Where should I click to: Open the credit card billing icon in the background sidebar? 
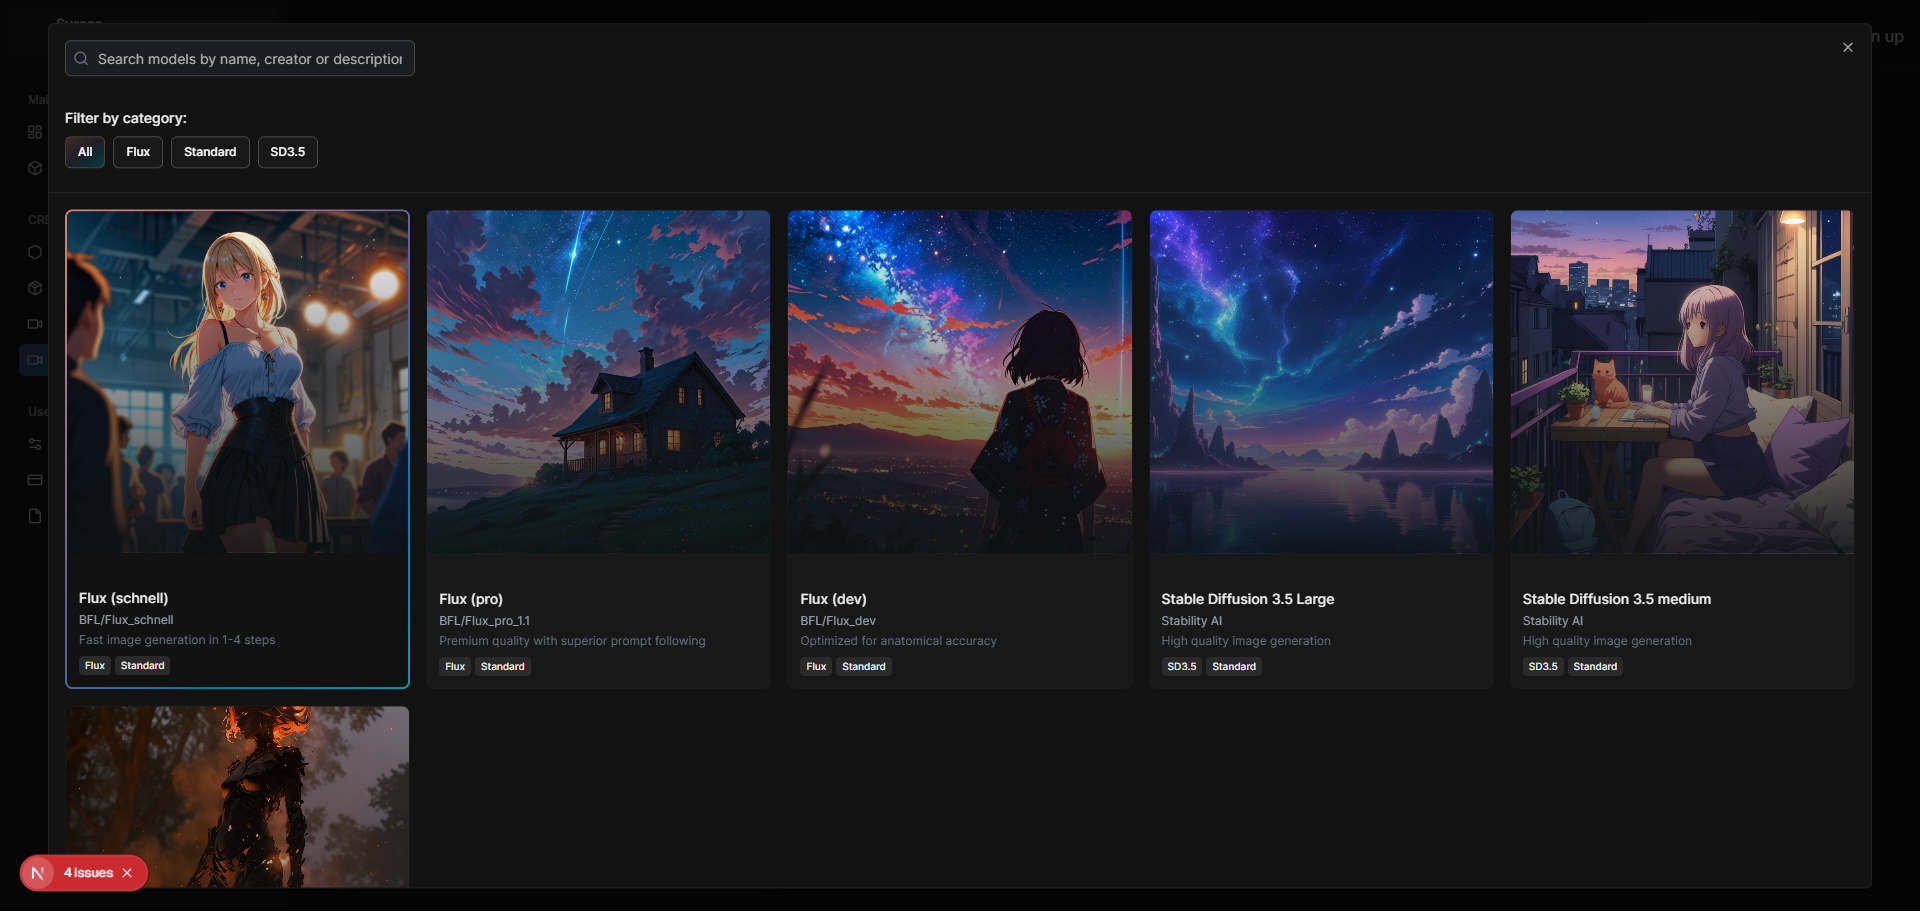(x=35, y=480)
